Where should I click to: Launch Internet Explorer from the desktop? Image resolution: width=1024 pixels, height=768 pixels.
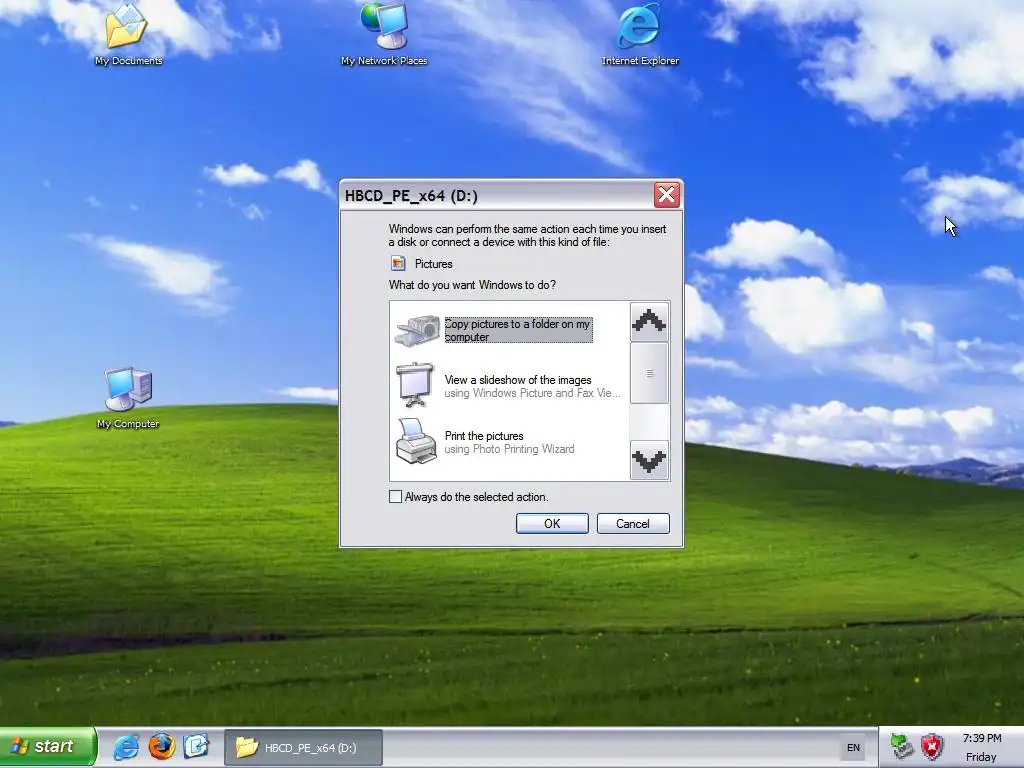(640, 33)
